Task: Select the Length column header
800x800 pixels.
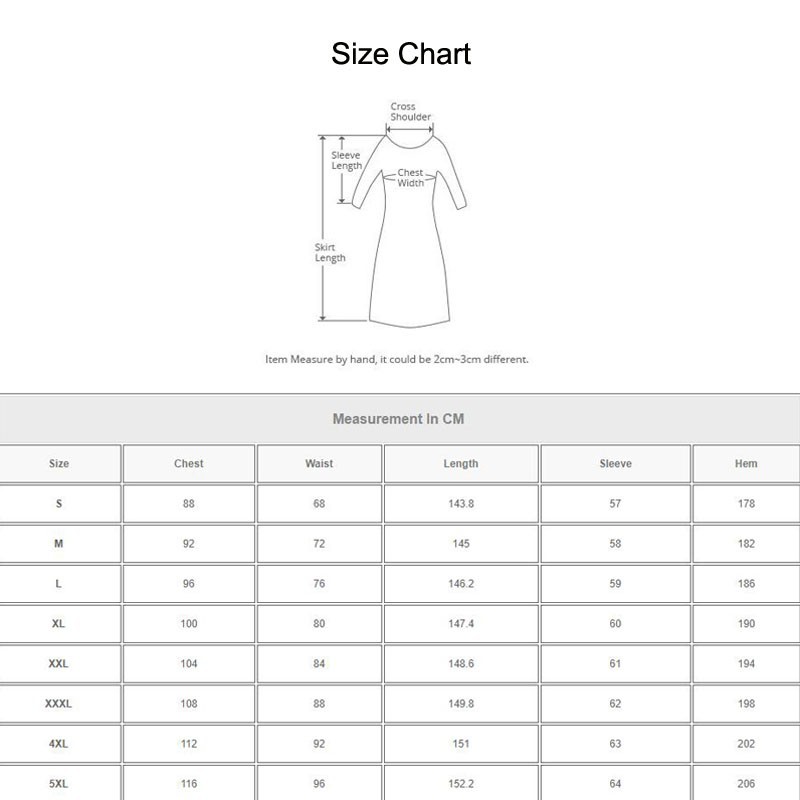Action: point(461,464)
